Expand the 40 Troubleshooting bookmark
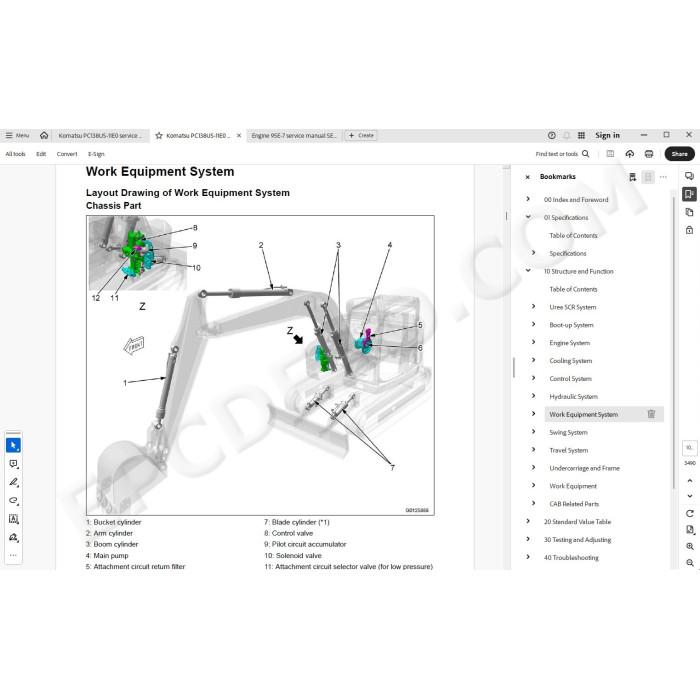Image resolution: width=700 pixels, height=700 pixels. (528, 557)
